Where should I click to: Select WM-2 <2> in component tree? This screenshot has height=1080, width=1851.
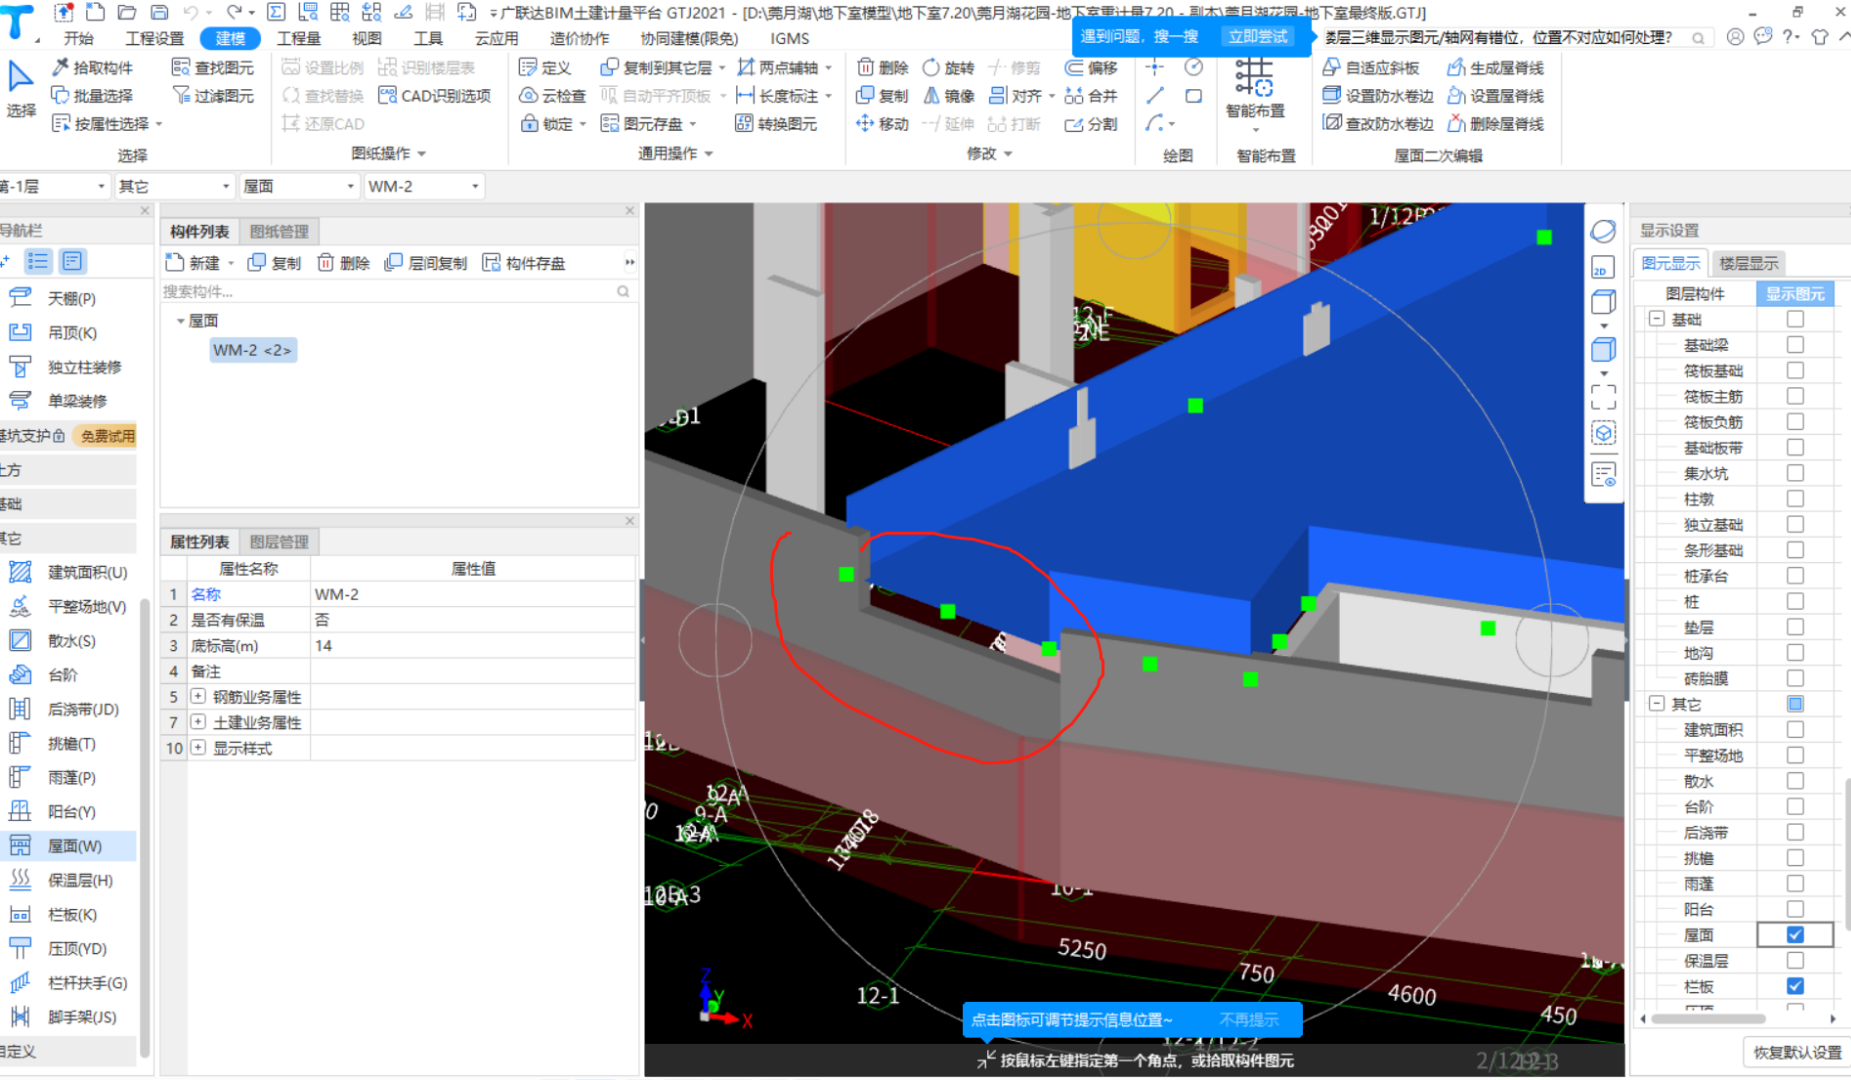click(x=252, y=350)
